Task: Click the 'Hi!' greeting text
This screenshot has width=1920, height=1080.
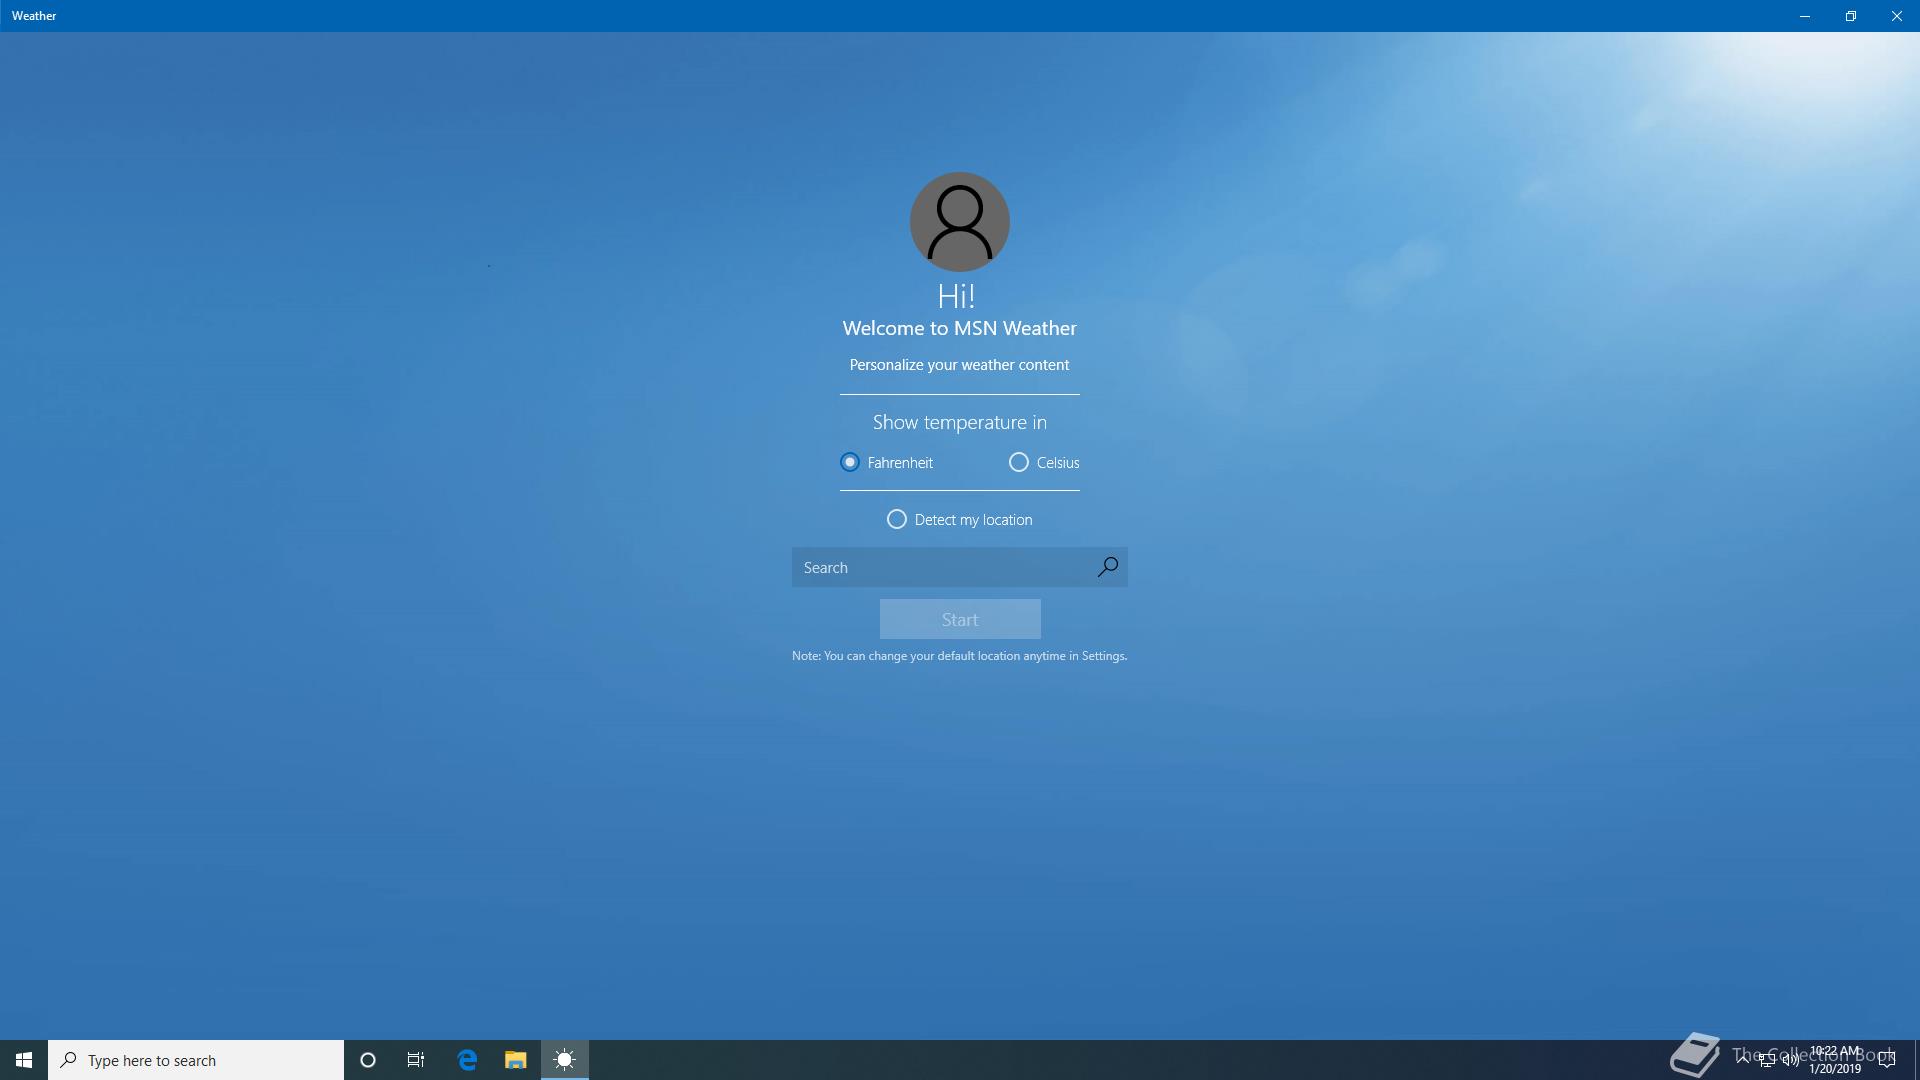Action: point(956,296)
